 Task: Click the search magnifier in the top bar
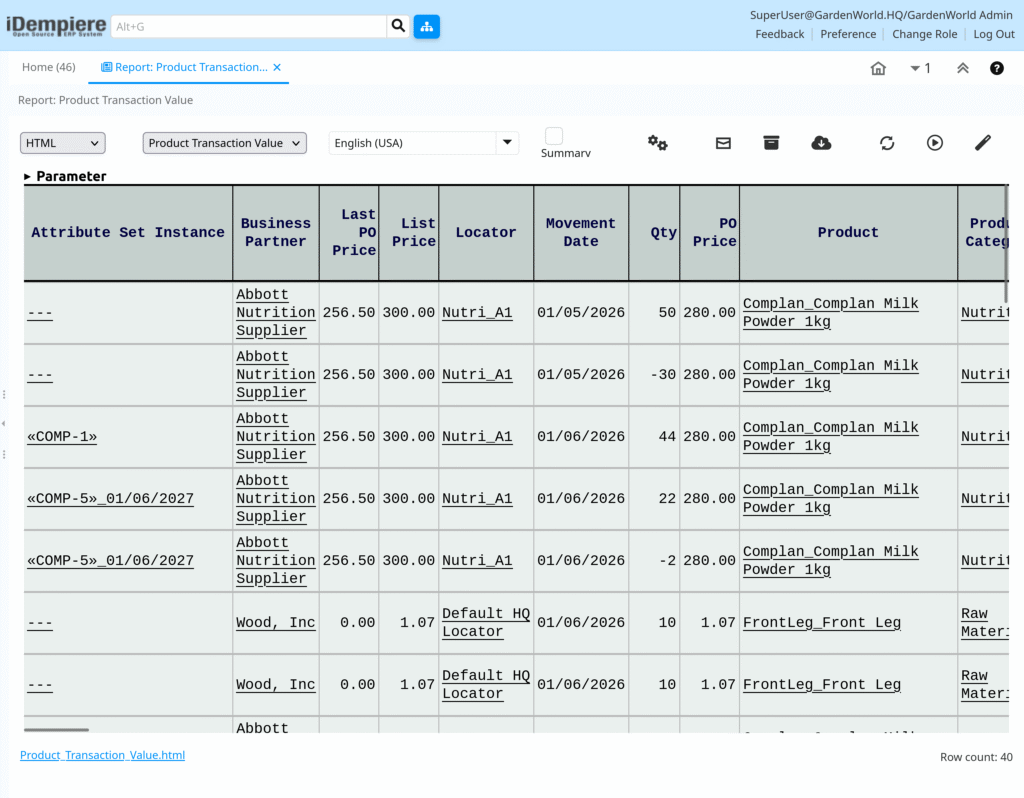pyautogui.click(x=398, y=26)
